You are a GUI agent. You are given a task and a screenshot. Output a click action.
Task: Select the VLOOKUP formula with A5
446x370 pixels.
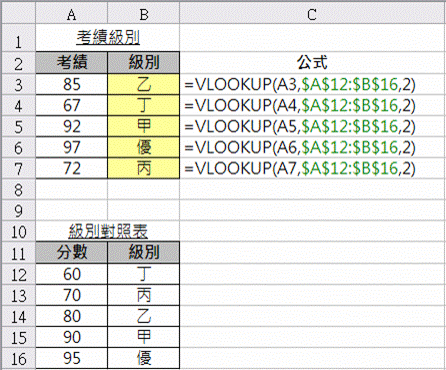(300, 126)
